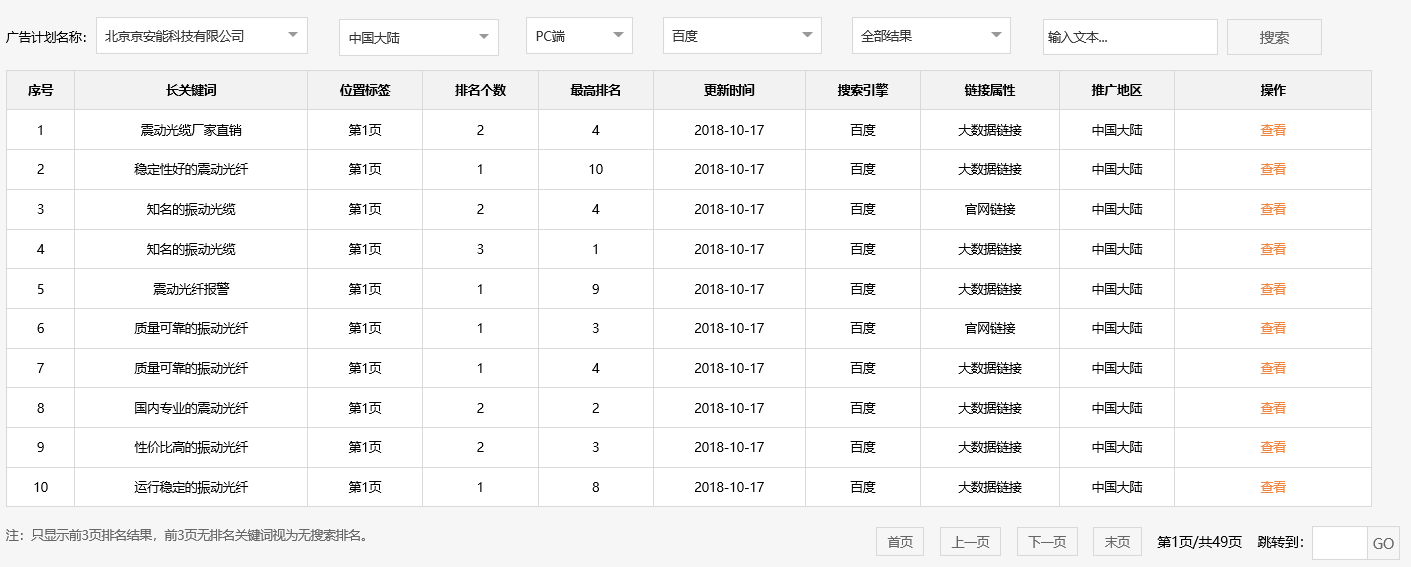1411x567 pixels.
Task: Click the 搜索引擎 column header
Action: click(x=863, y=90)
